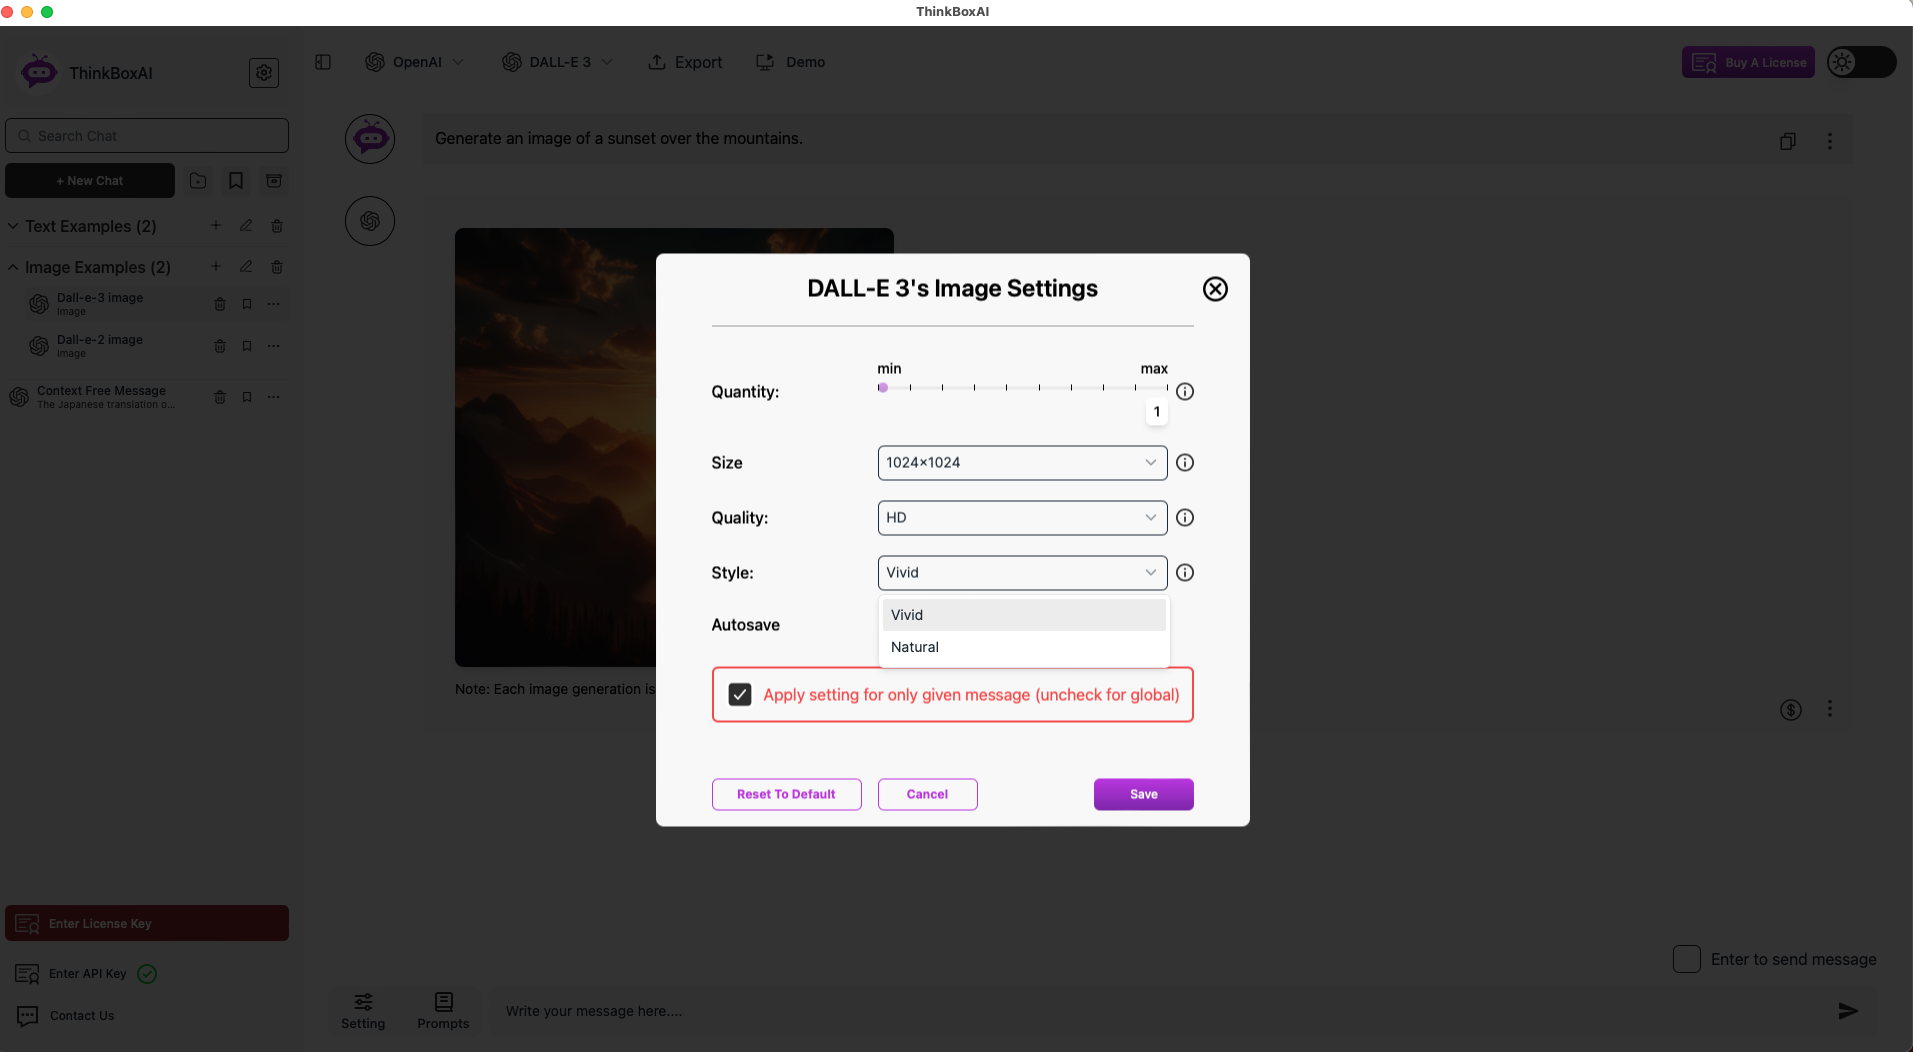Enable the Enter to send message checkbox
This screenshot has width=1913, height=1052.
(x=1687, y=959)
